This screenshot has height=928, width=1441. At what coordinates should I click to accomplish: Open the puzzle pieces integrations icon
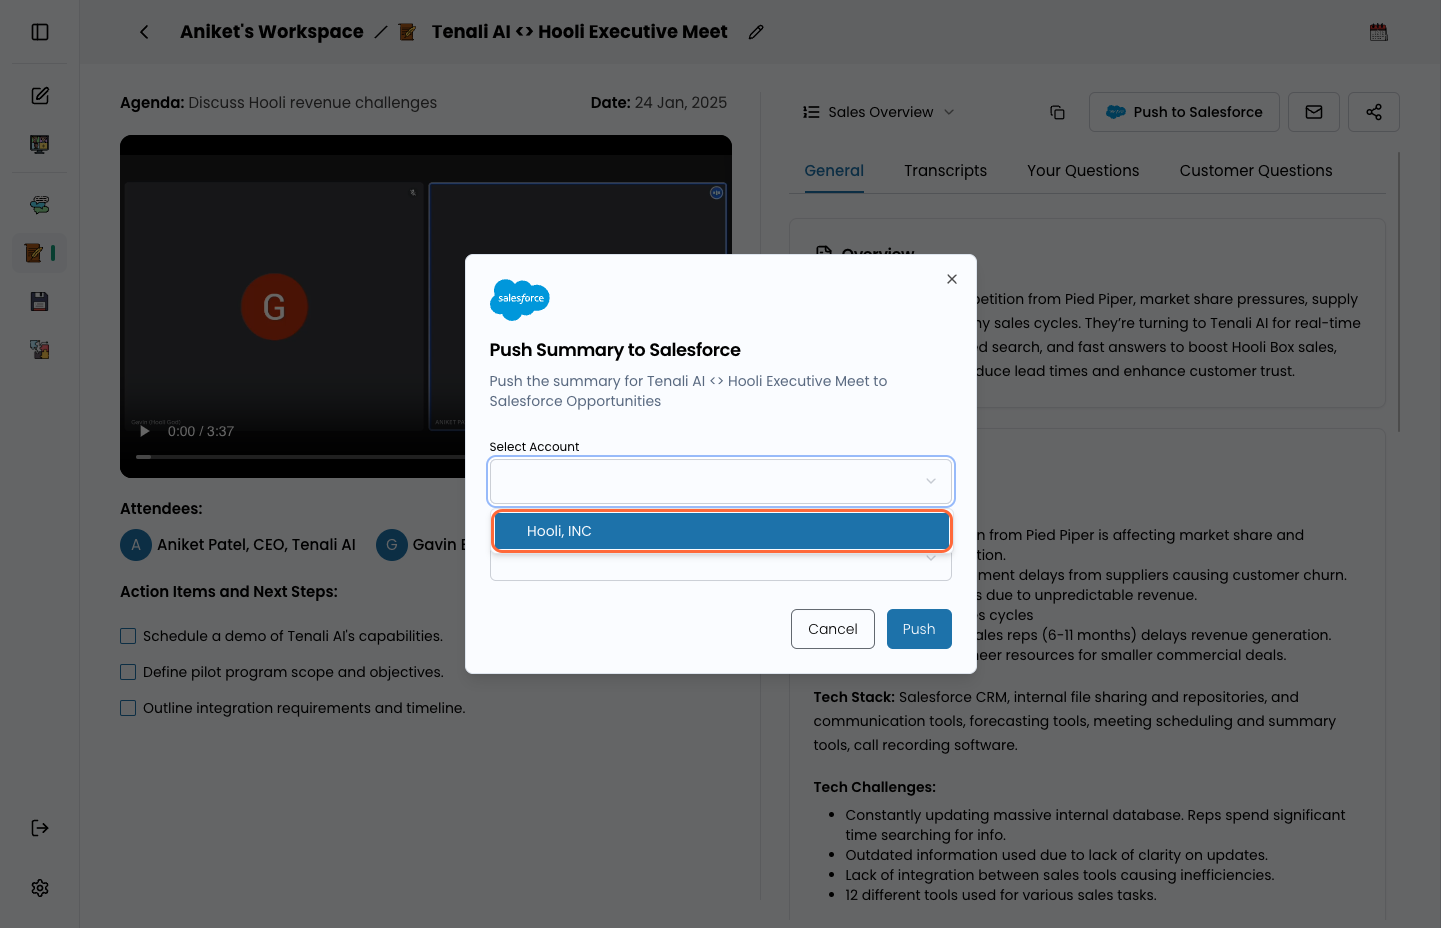click(x=40, y=349)
